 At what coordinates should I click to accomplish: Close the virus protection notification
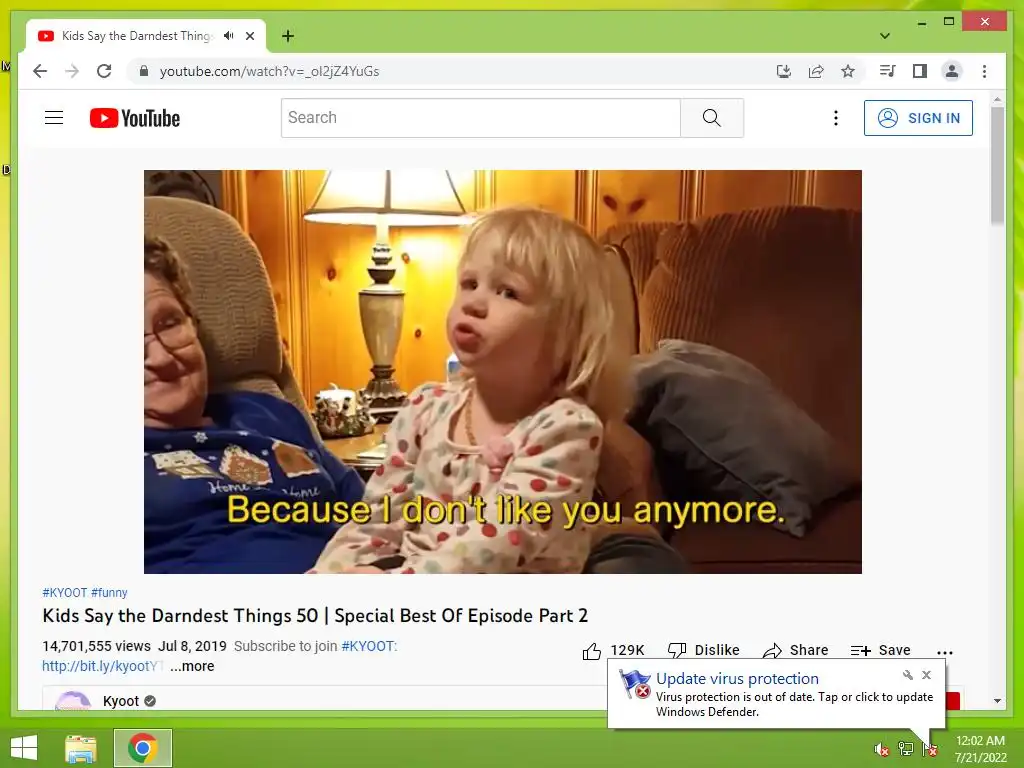[926, 675]
